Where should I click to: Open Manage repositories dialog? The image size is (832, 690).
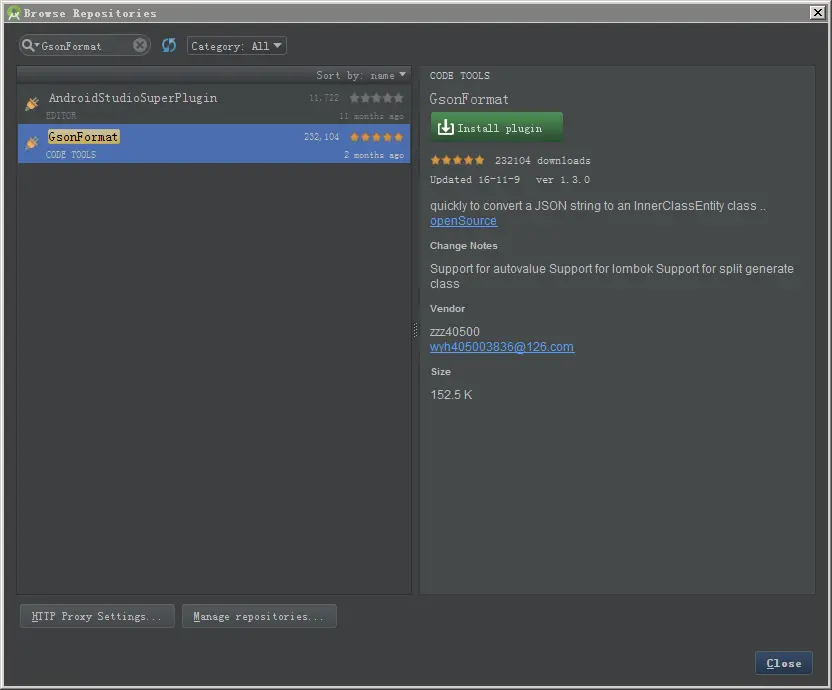click(259, 616)
